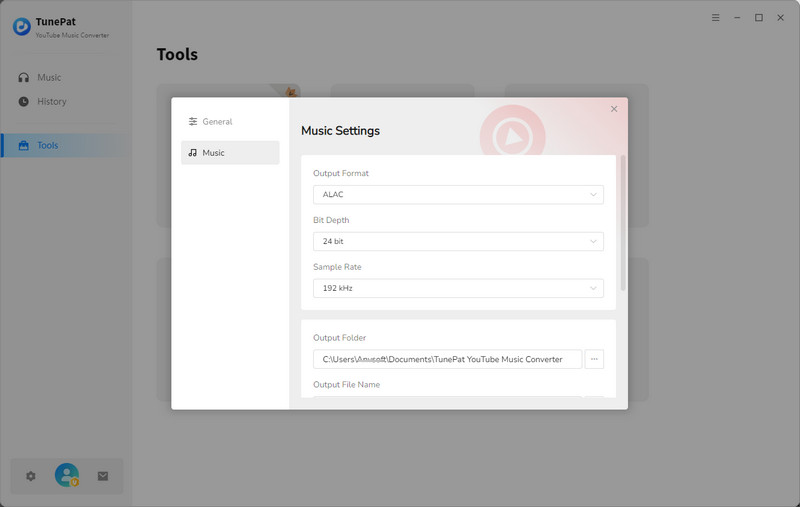Click the Output Folder path field
This screenshot has height=507, width=800.
447,359
